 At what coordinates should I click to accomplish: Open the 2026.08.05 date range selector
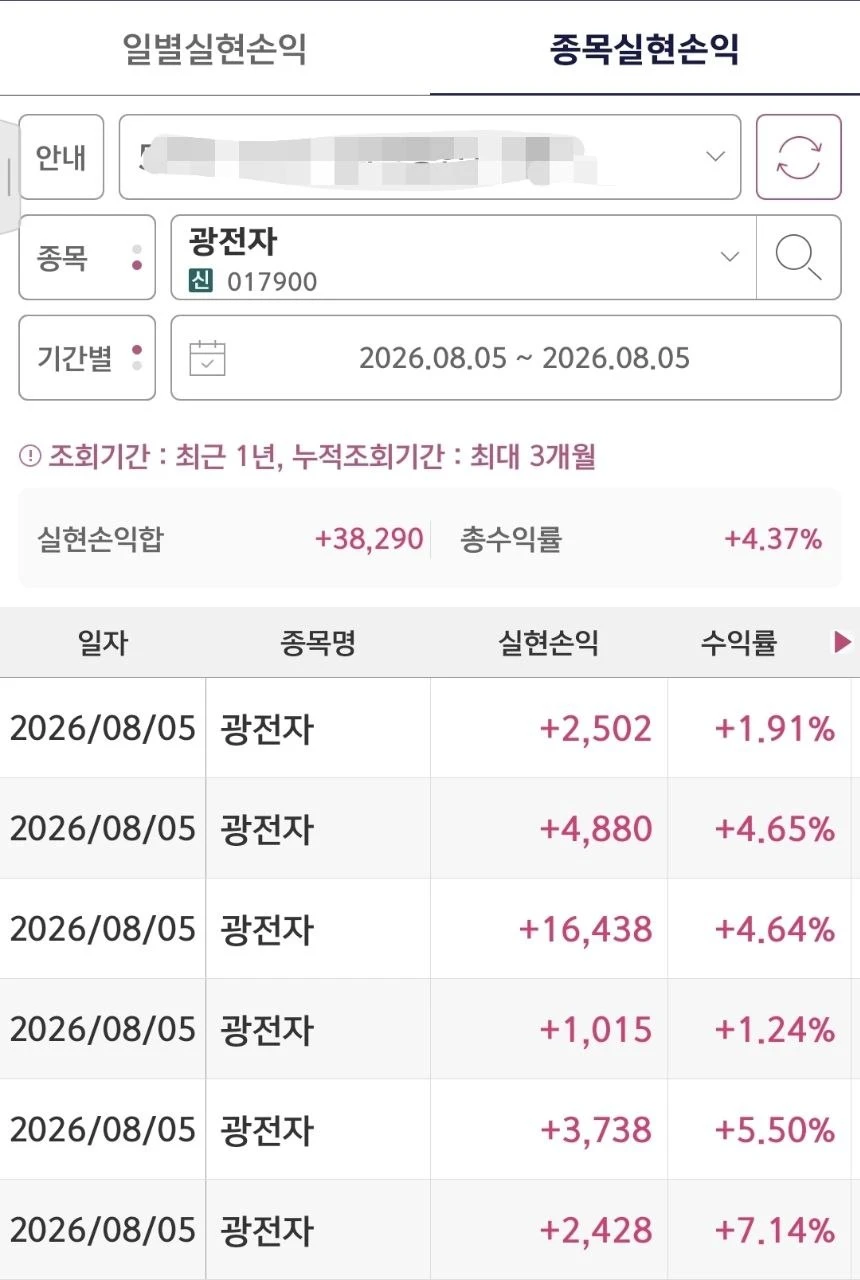pyautogui.click(x=506, y=358)
